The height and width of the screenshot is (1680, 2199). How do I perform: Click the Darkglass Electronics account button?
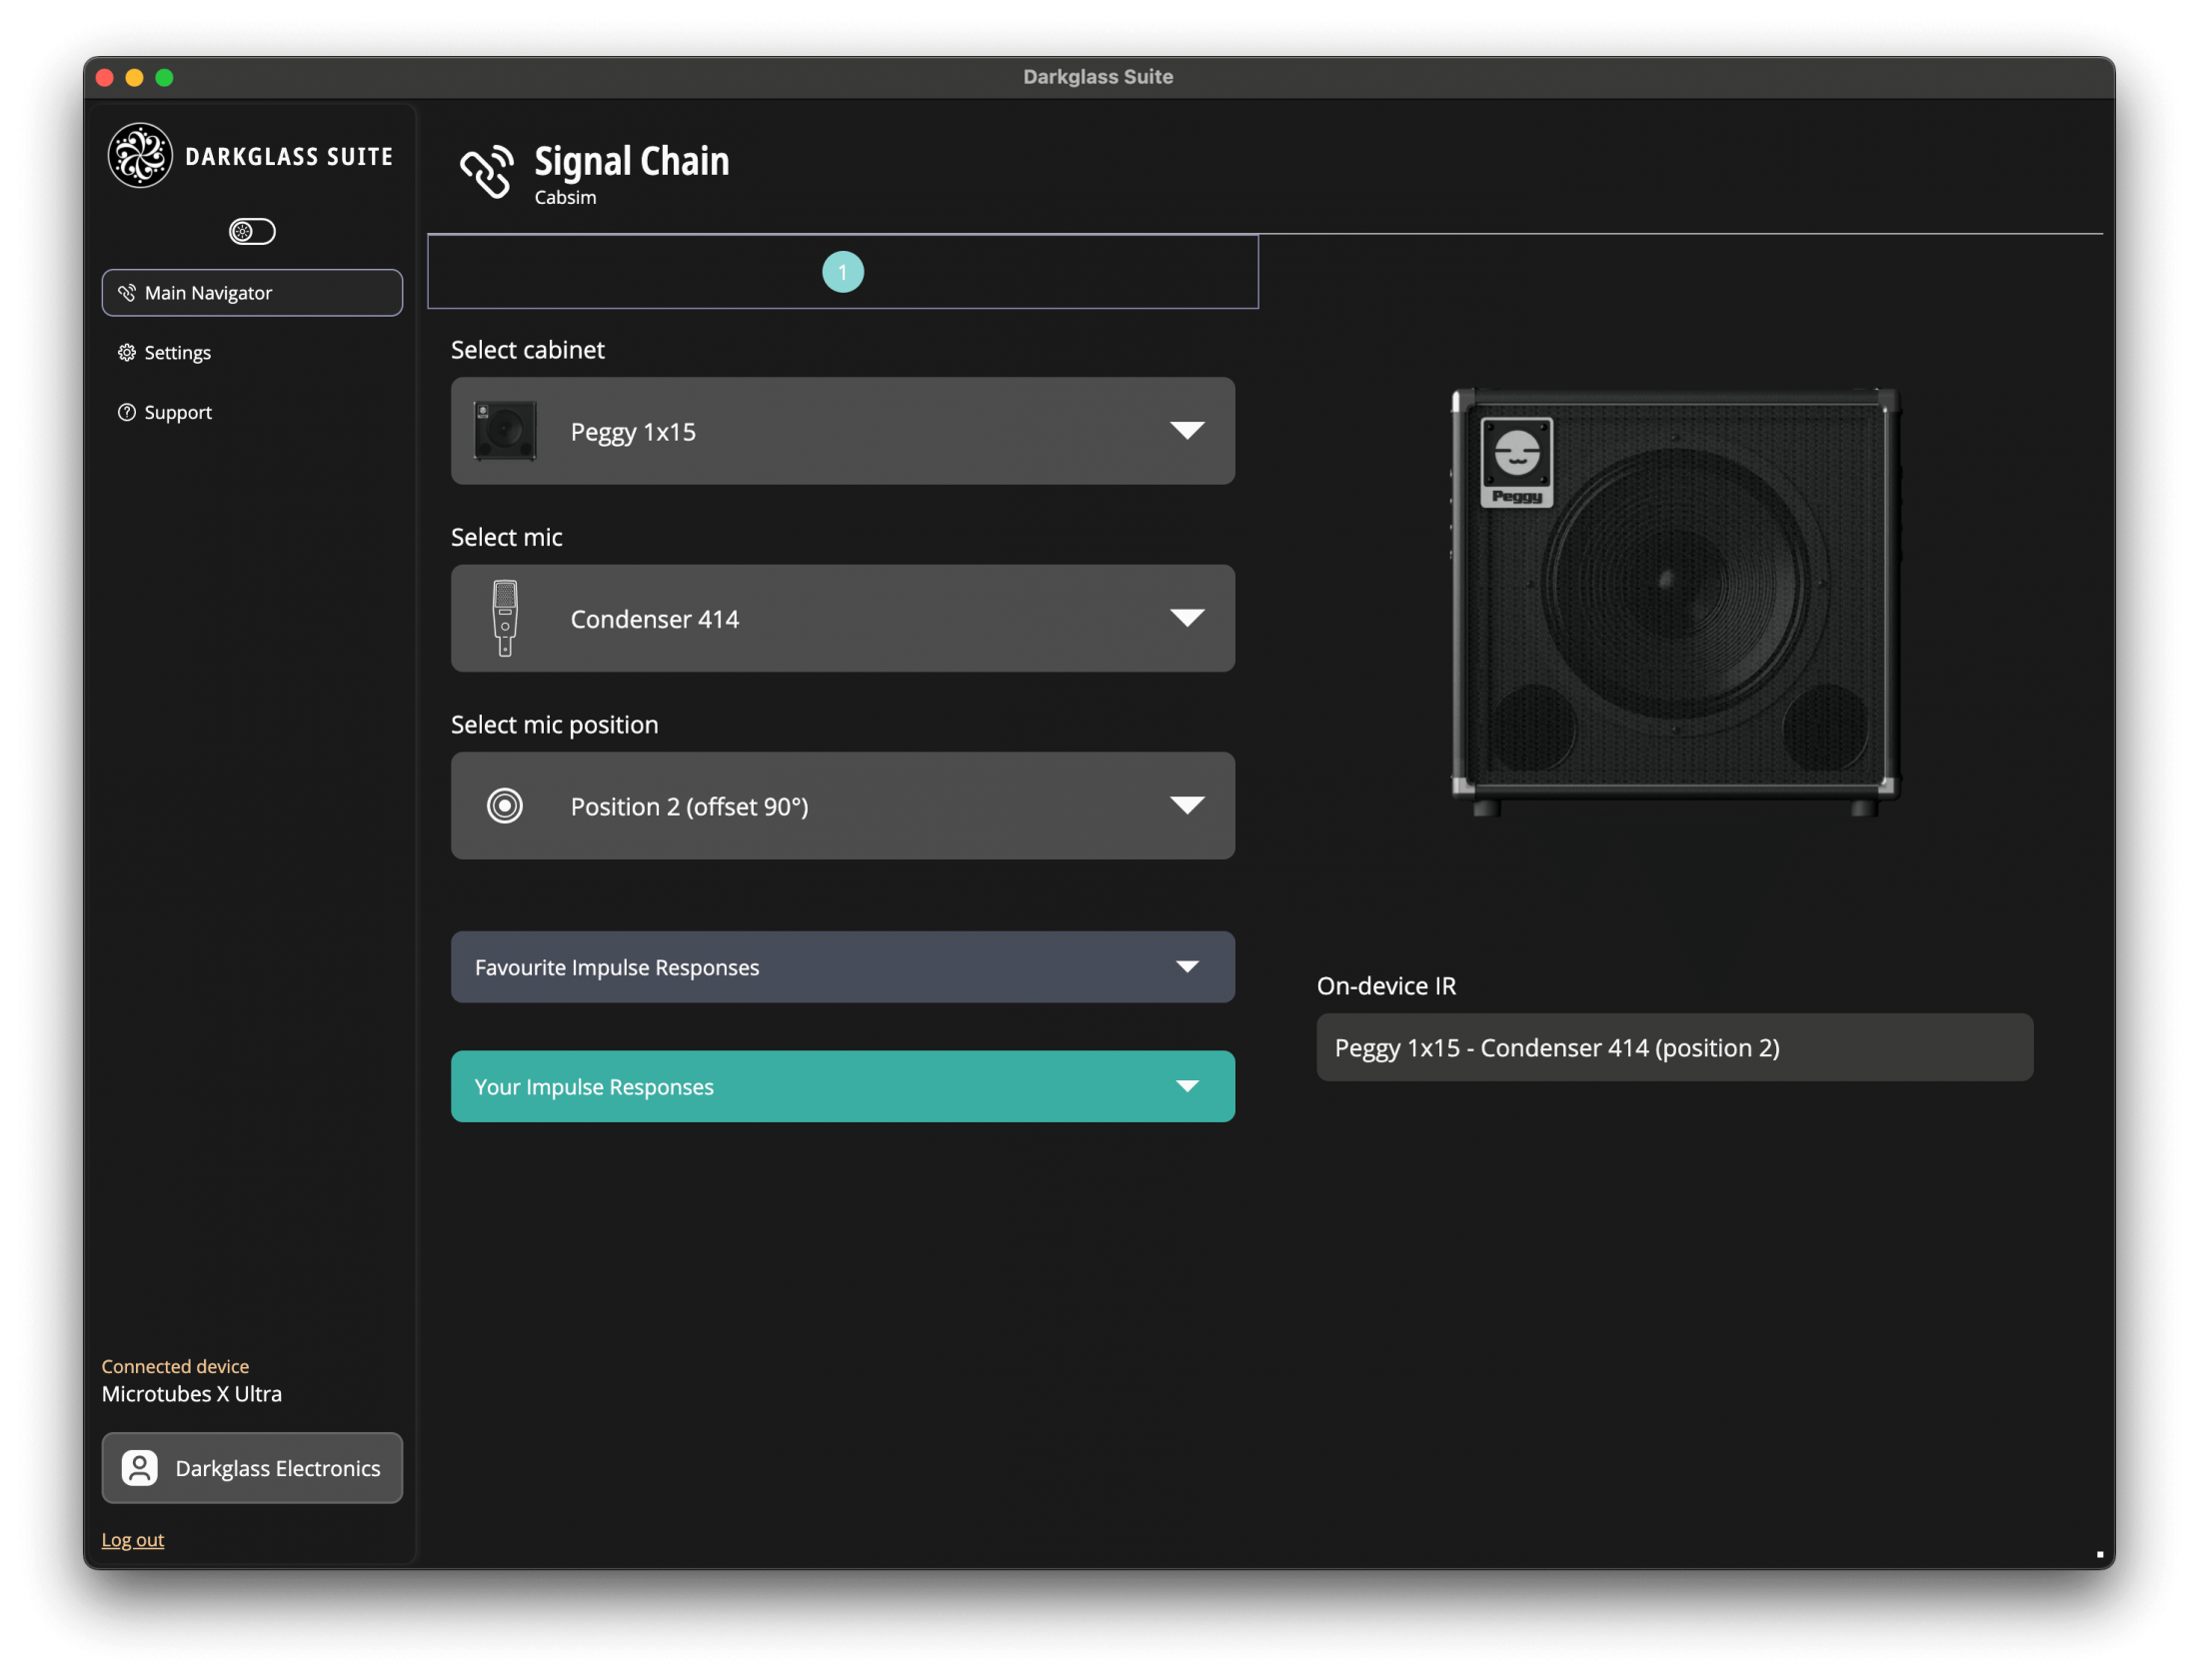coord(252,1468)
